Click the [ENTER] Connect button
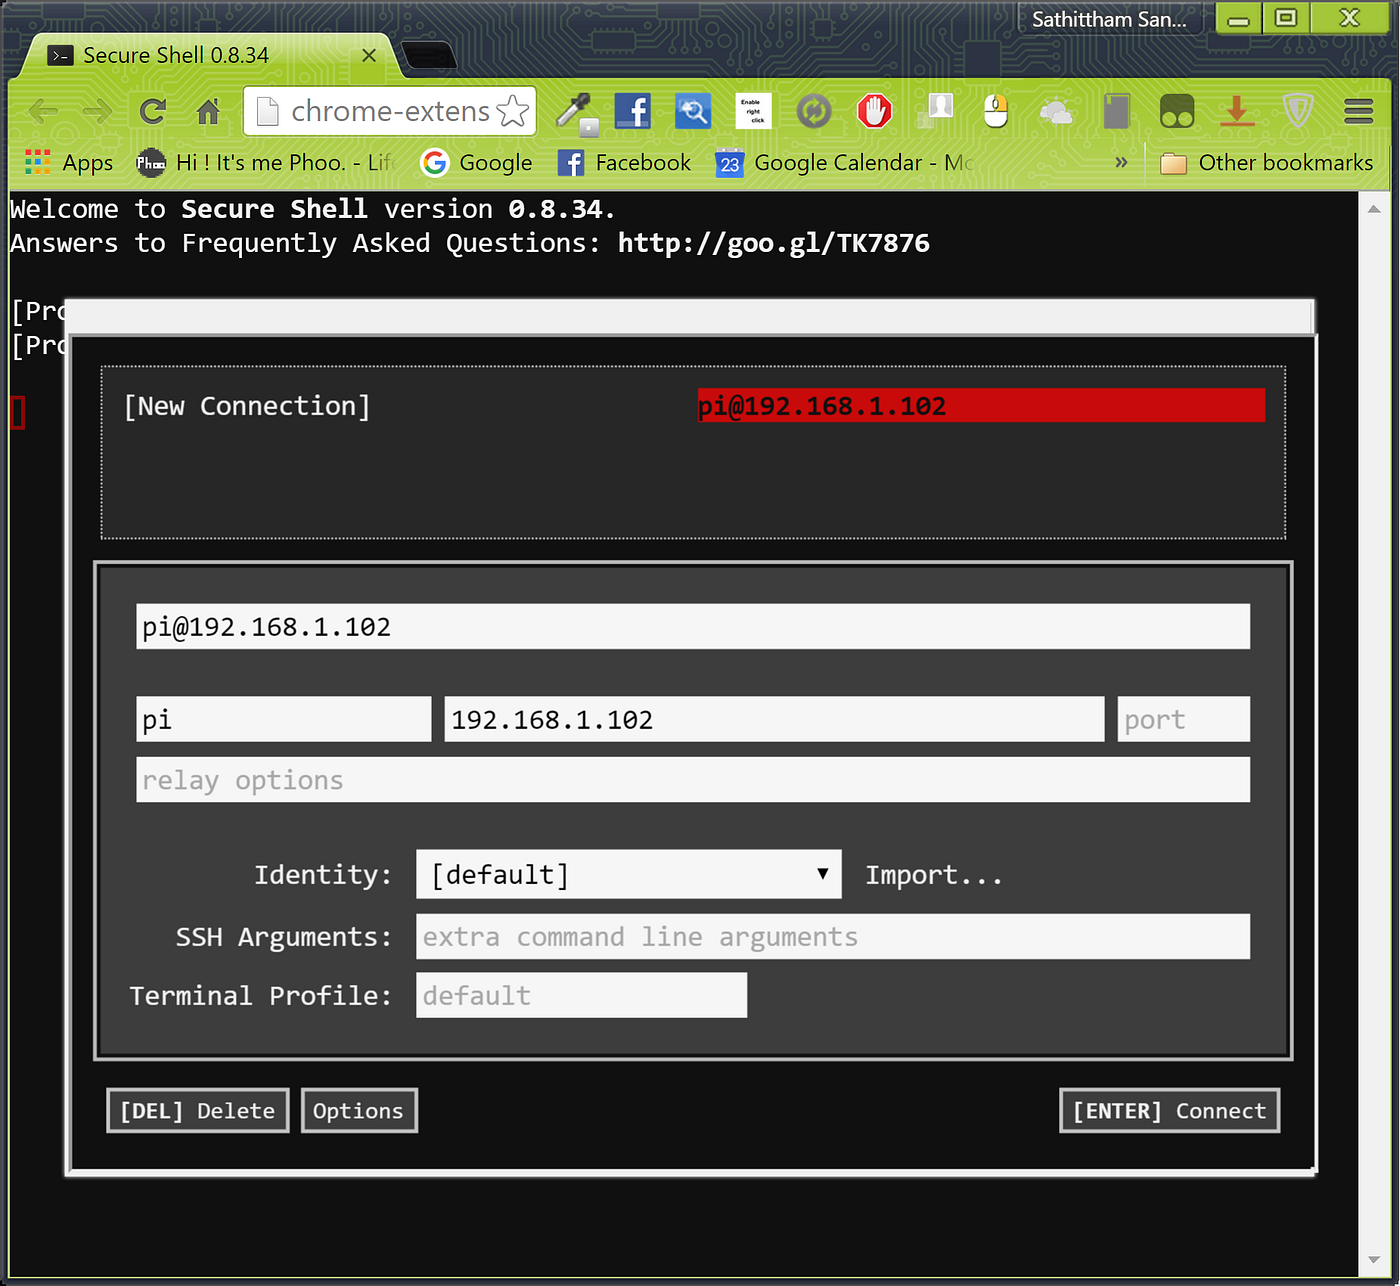 (x=1168, y=1110)
